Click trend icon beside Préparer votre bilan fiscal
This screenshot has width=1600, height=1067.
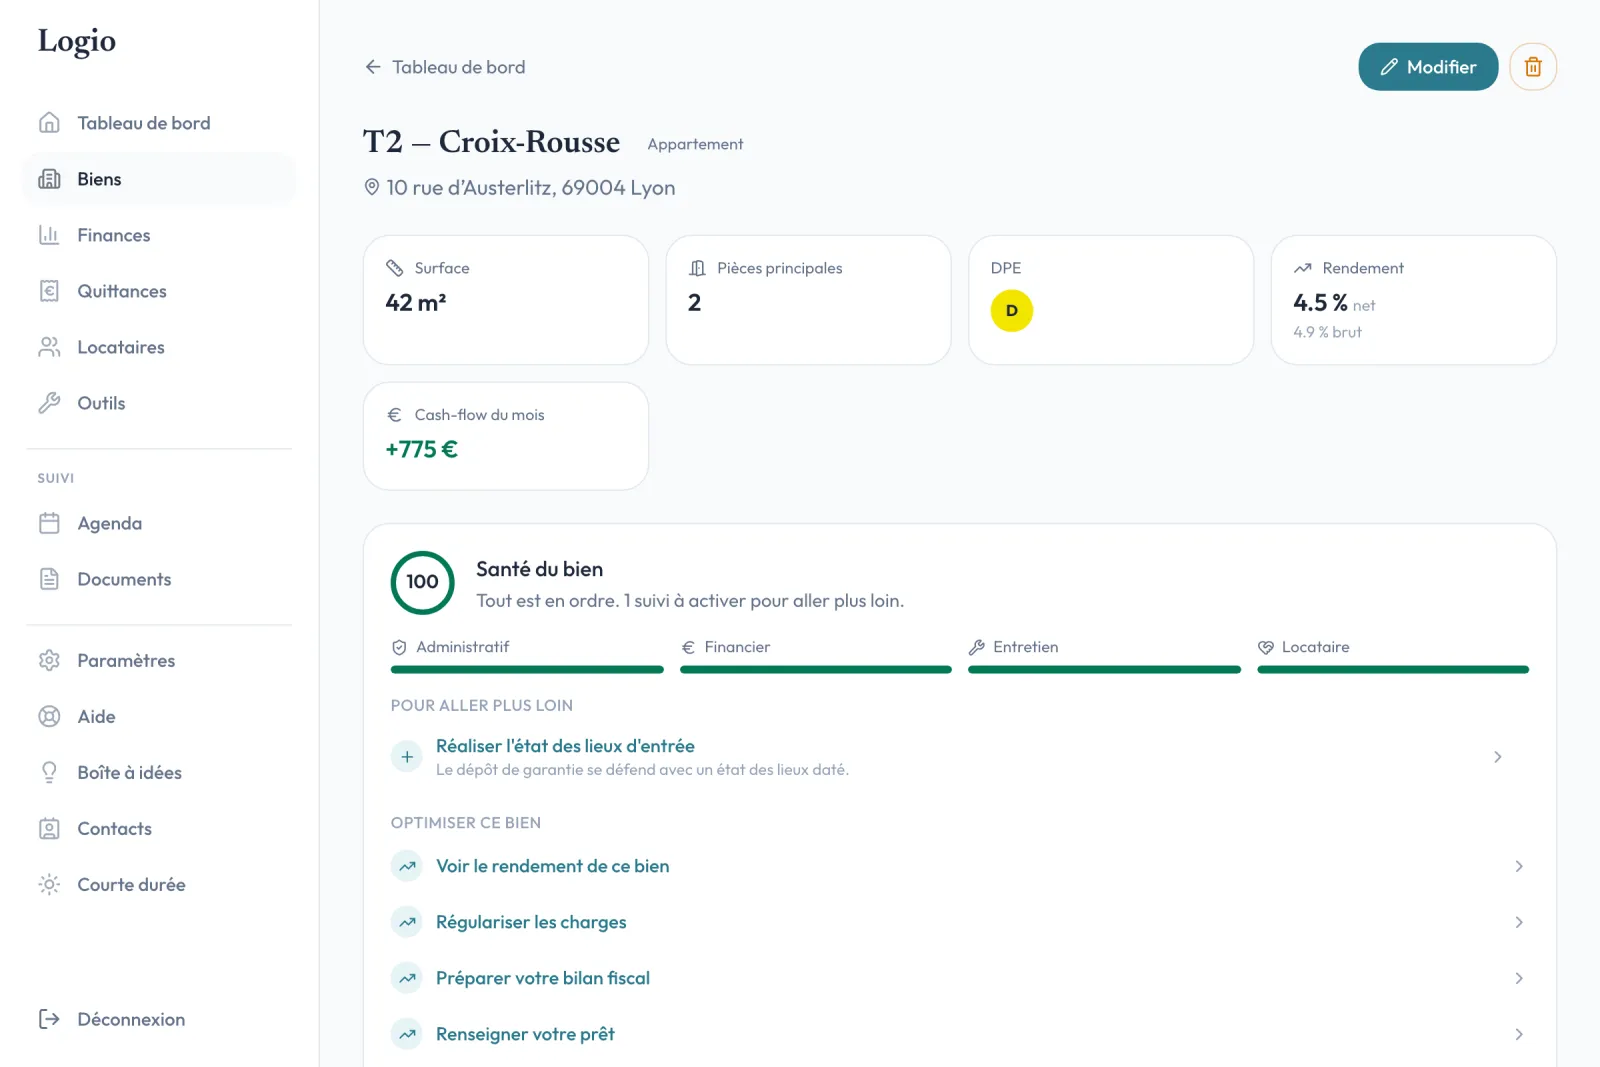[x=407, y=978]
